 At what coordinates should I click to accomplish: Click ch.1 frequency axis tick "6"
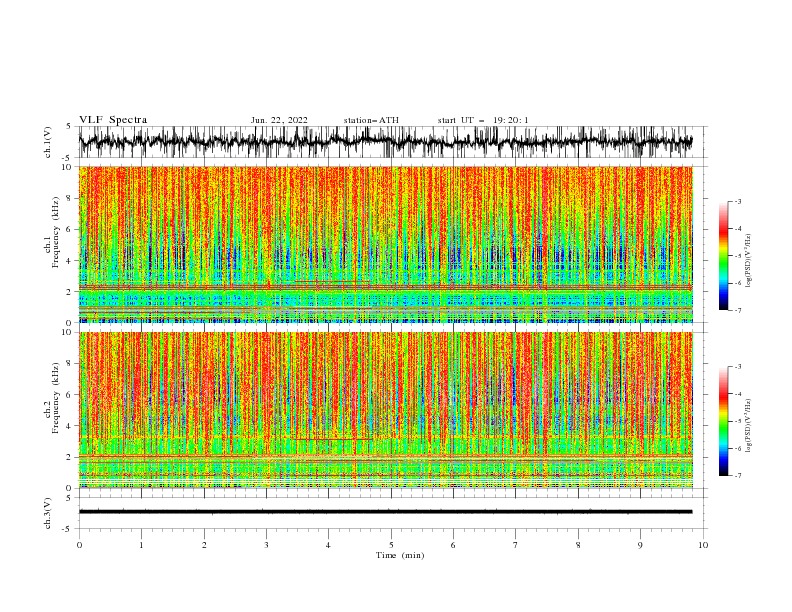point(70,229)
